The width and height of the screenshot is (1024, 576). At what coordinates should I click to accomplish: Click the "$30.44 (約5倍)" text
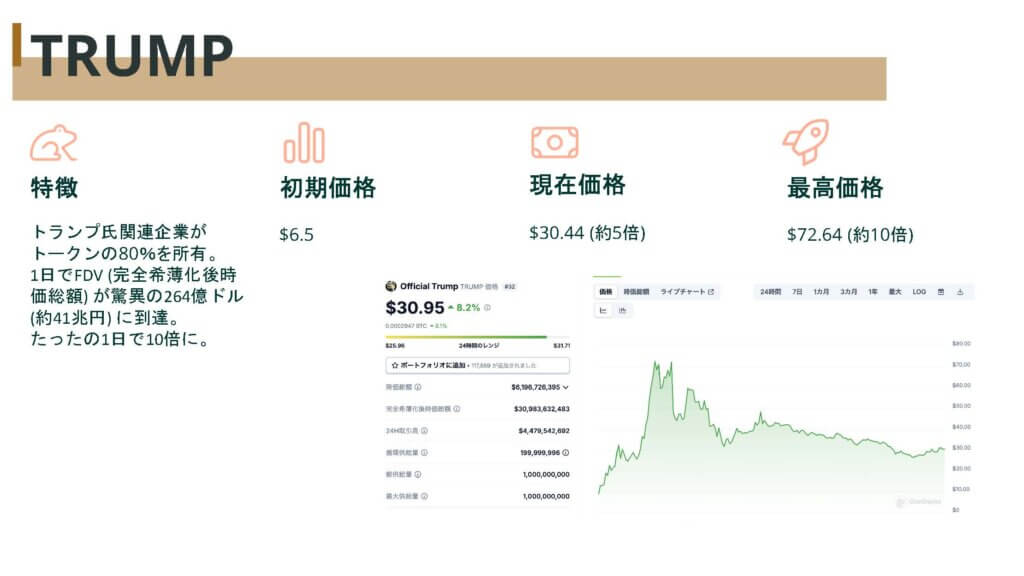[587, 233]
